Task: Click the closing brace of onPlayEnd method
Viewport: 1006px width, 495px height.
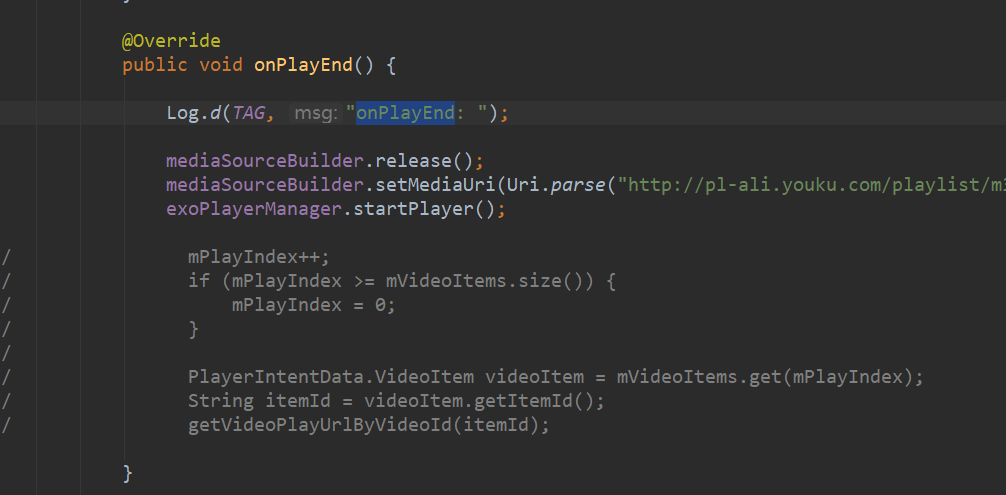Action: coord(128,474)
